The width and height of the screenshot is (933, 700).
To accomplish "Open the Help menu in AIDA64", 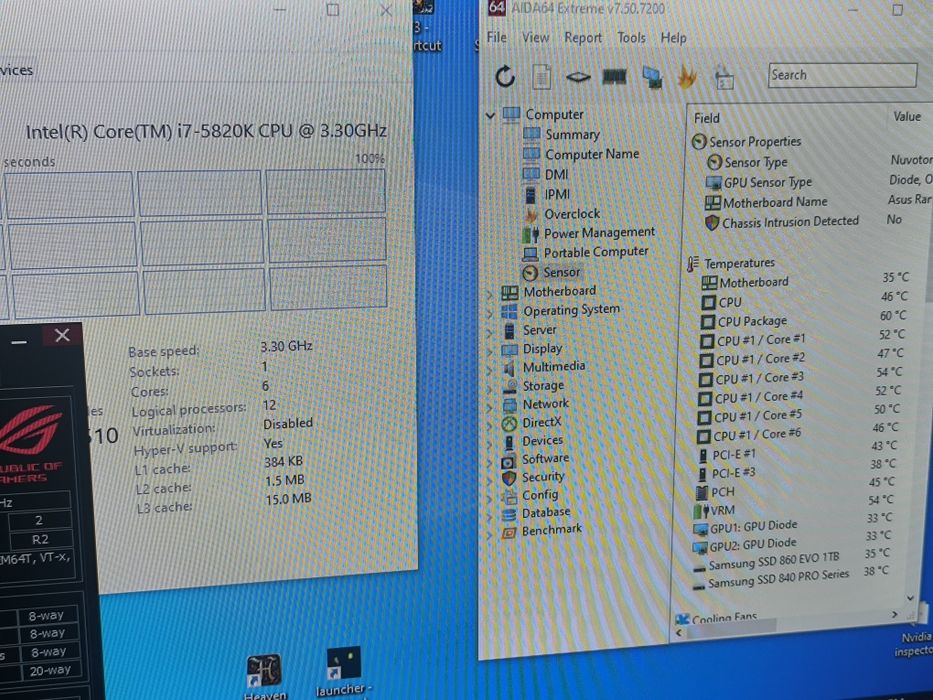I will point(674,38).
